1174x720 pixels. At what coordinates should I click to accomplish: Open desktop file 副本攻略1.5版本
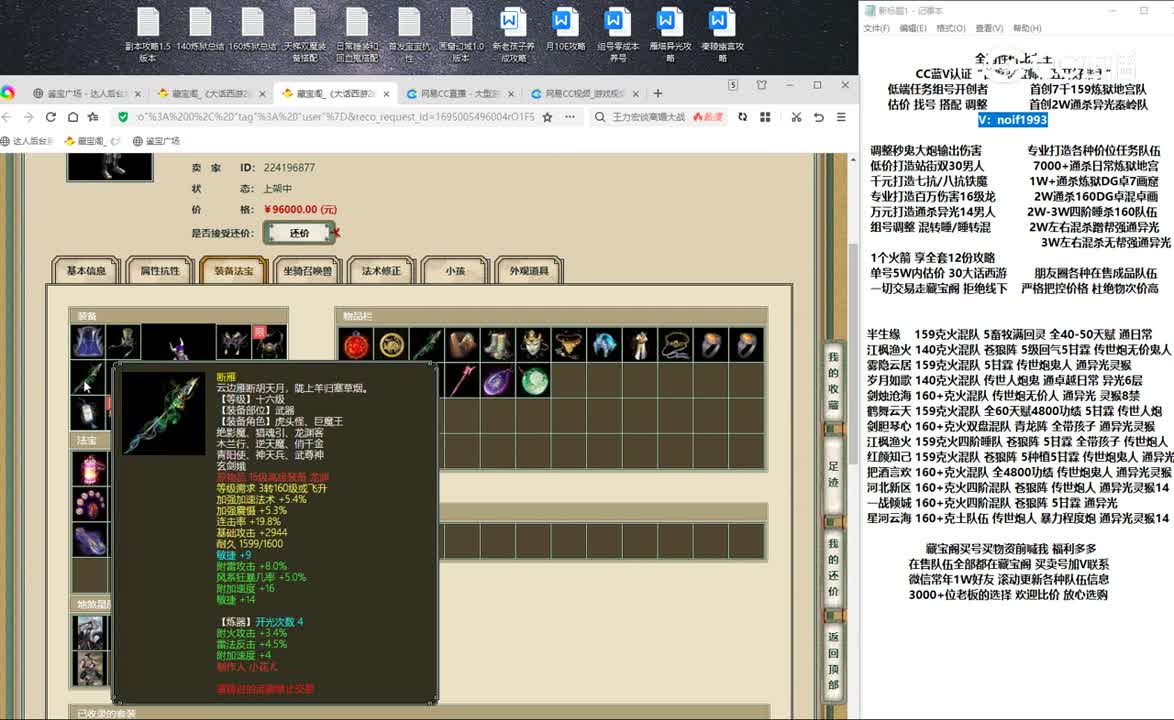[147, 34]
